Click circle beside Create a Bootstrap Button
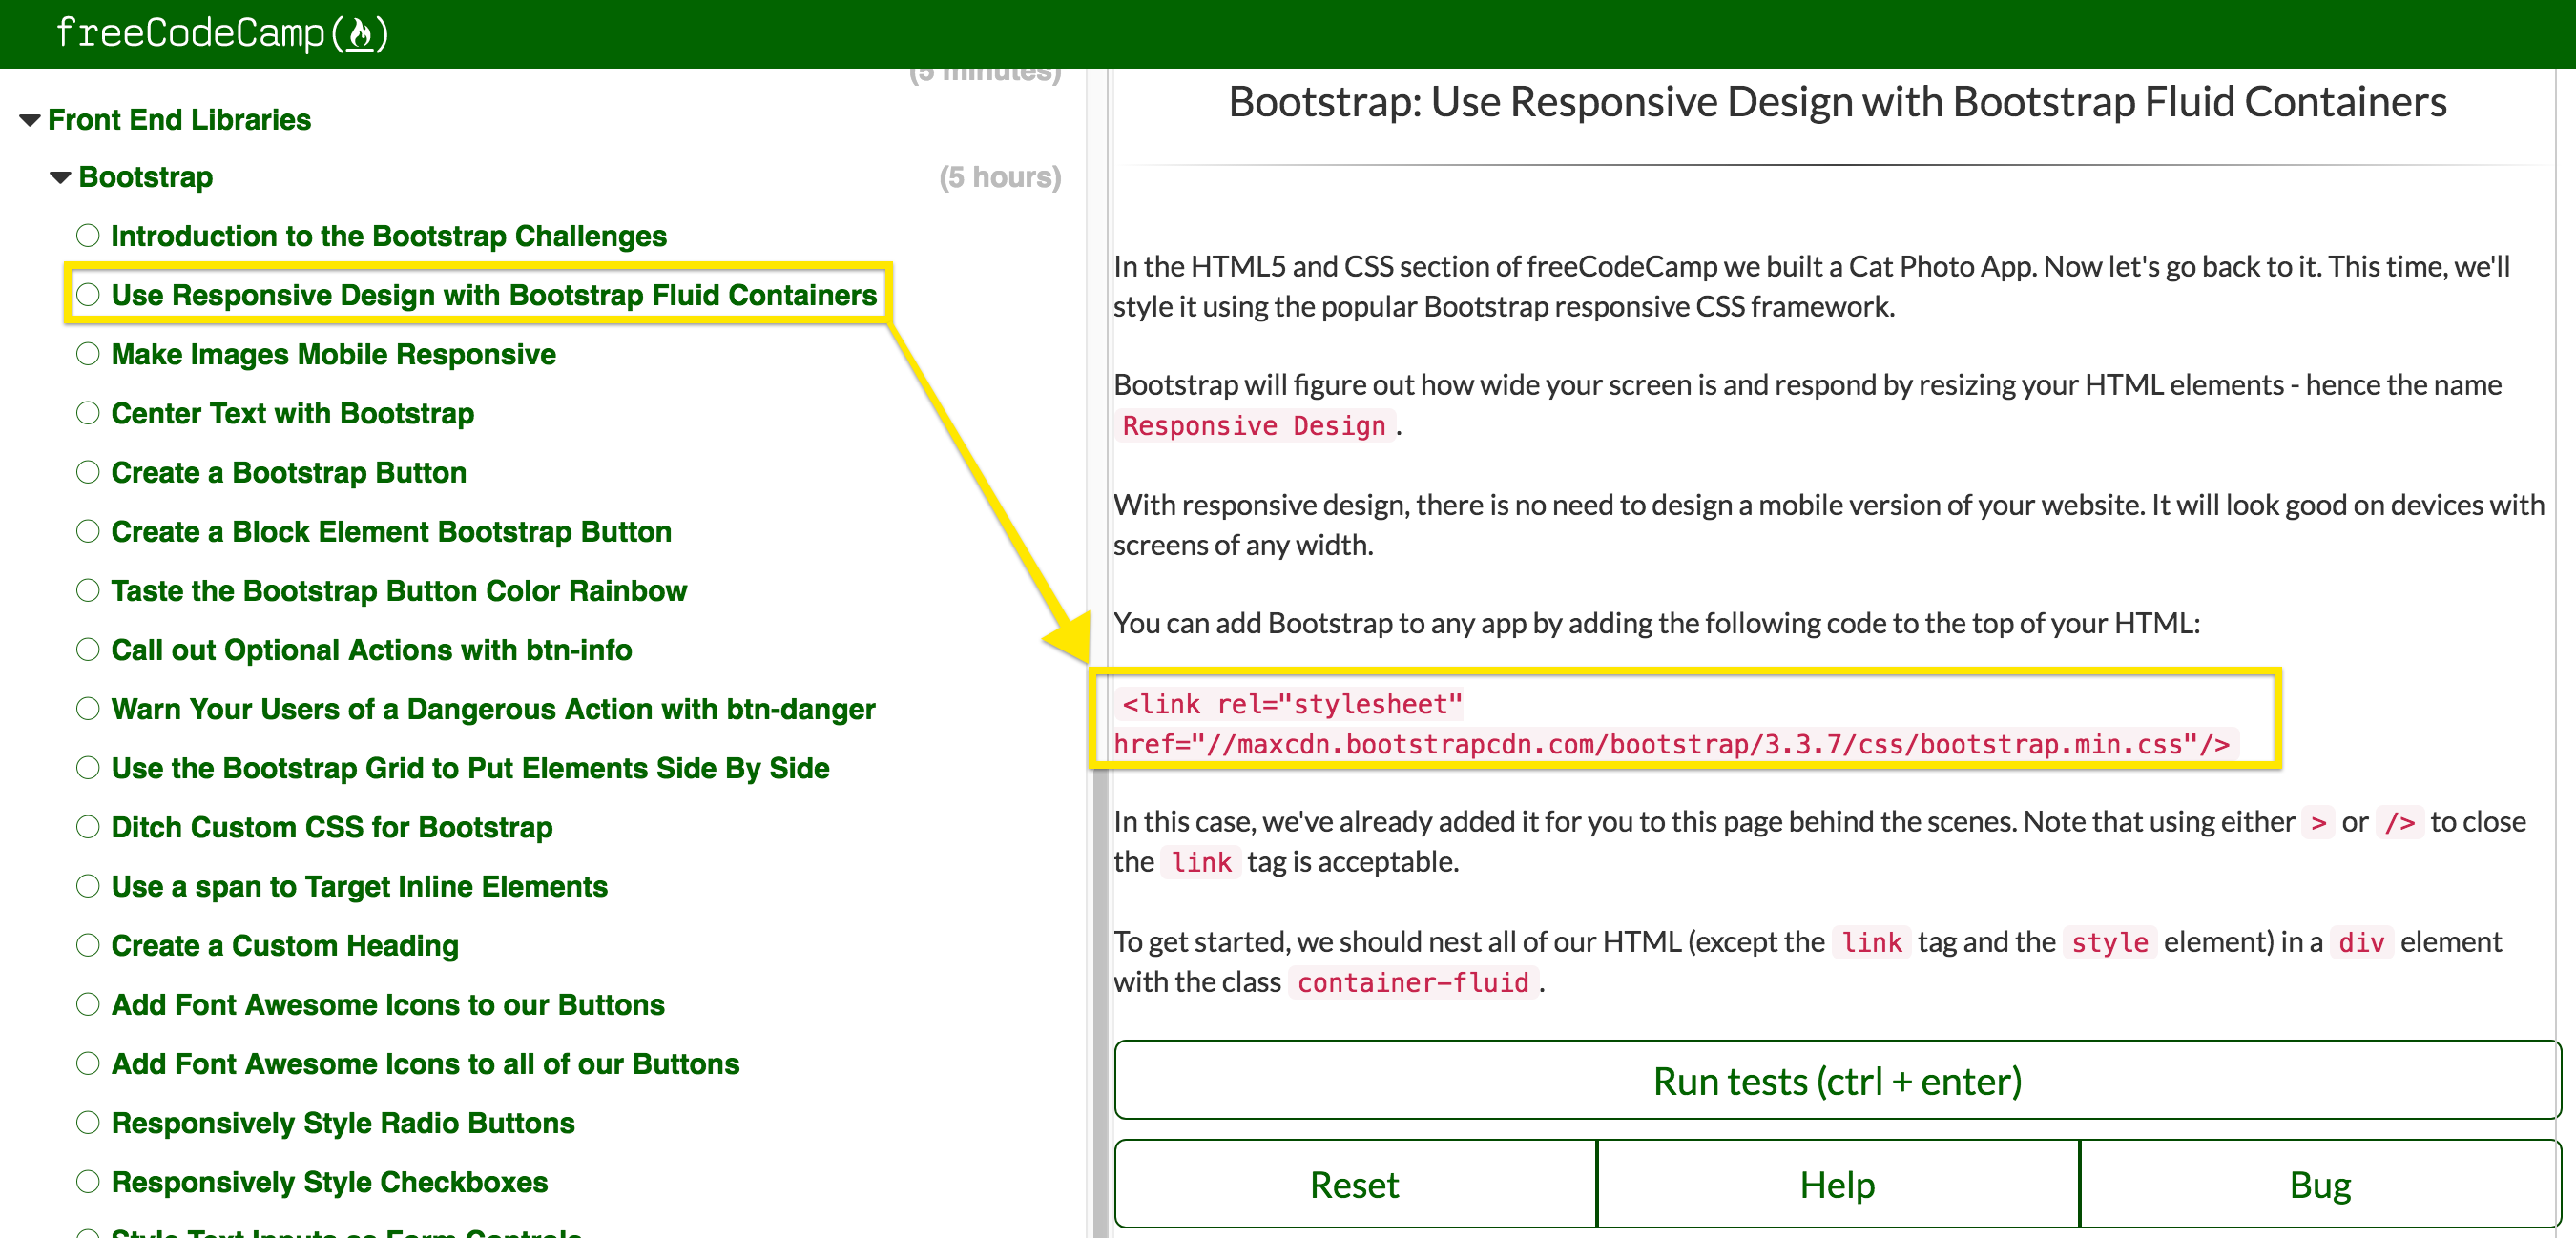Viewport: 2576px width, 1238px height. pyautogui.click(x=88, y=471)
